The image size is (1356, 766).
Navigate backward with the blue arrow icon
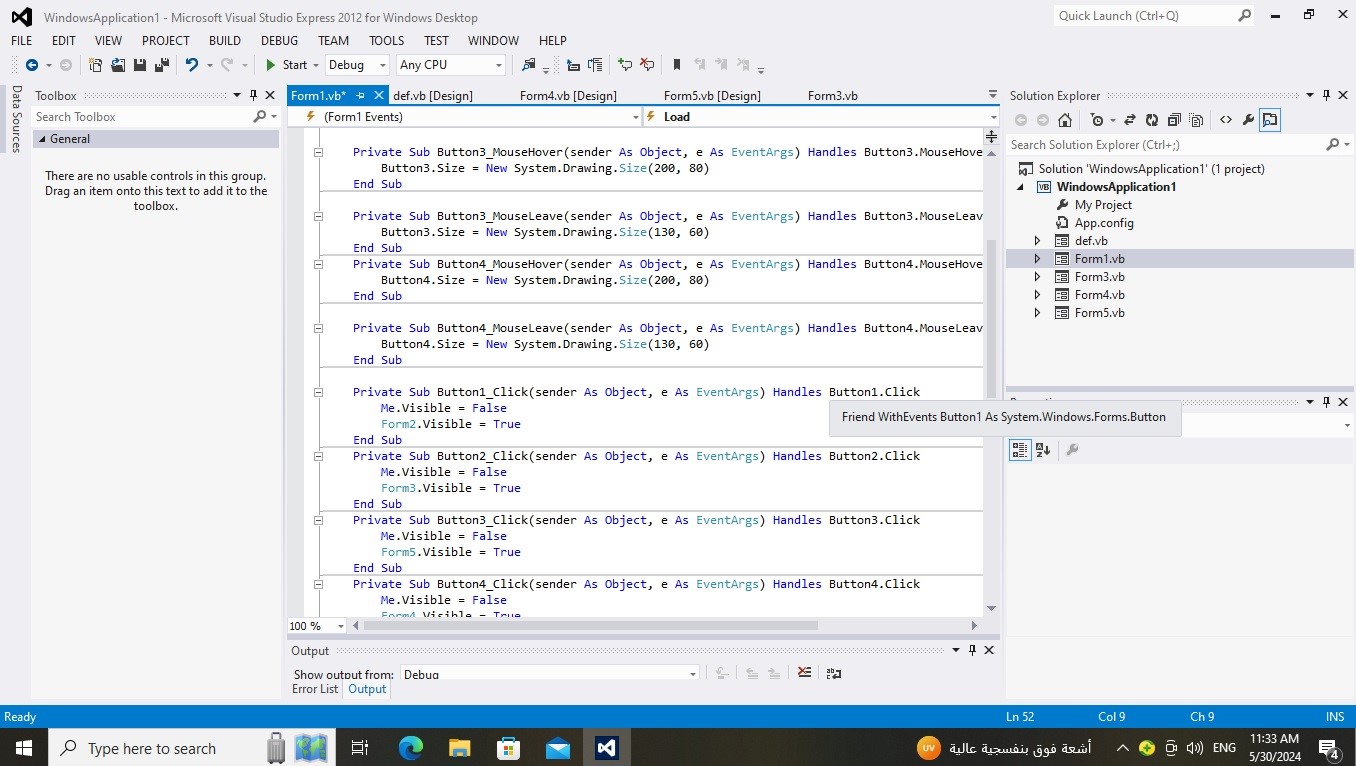coord(32,65)
